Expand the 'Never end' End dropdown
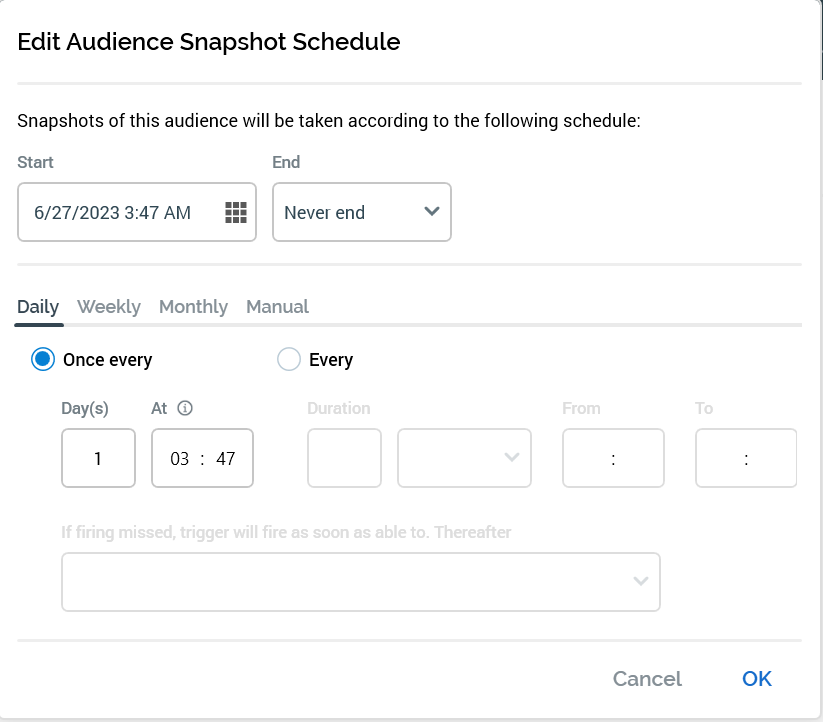Screen dimensions: 823x722 point(361,212)
